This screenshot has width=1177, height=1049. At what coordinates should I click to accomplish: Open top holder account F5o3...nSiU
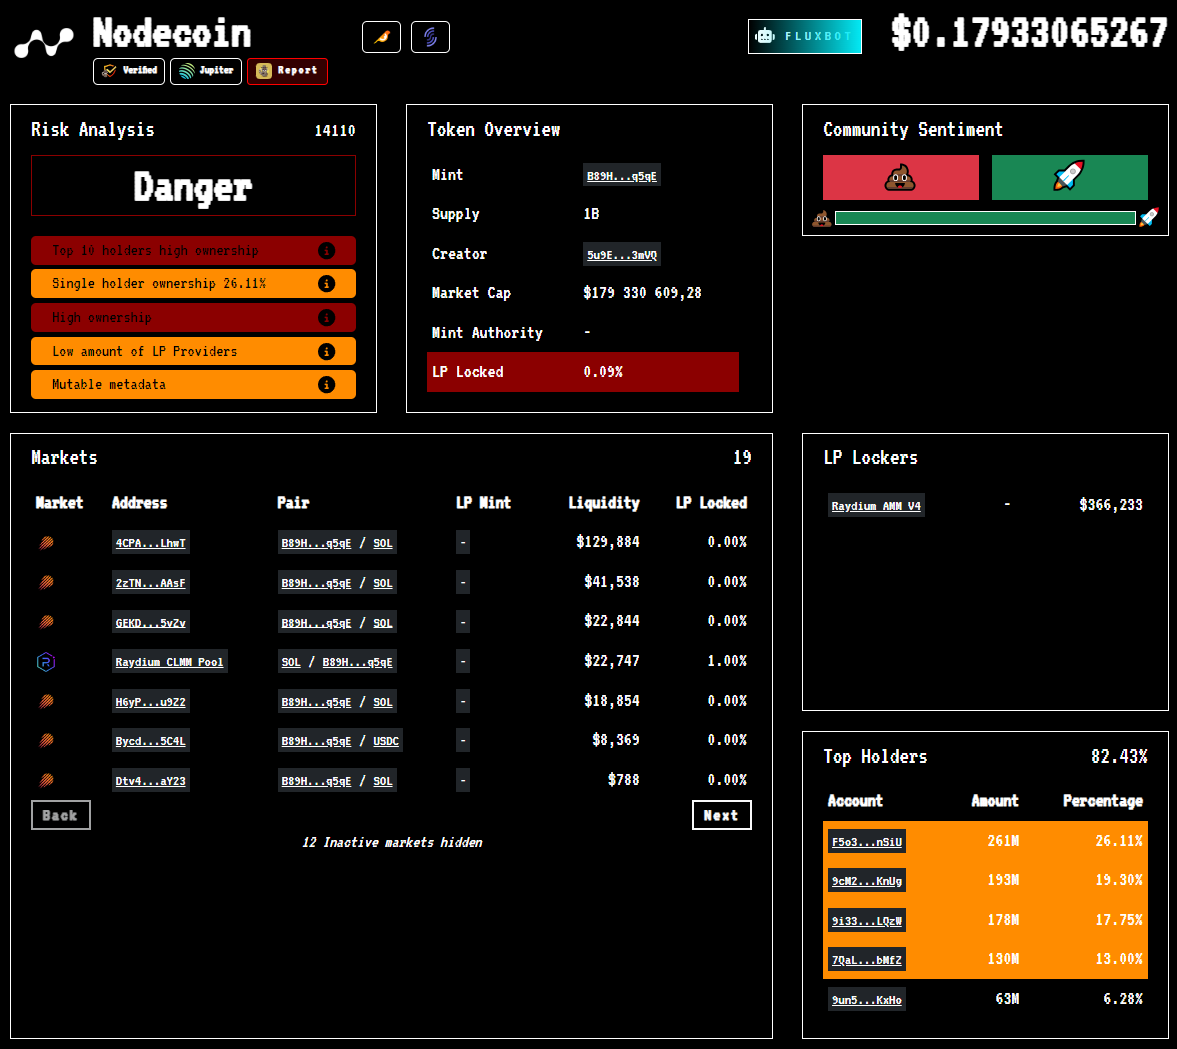[x=867, y=842]
